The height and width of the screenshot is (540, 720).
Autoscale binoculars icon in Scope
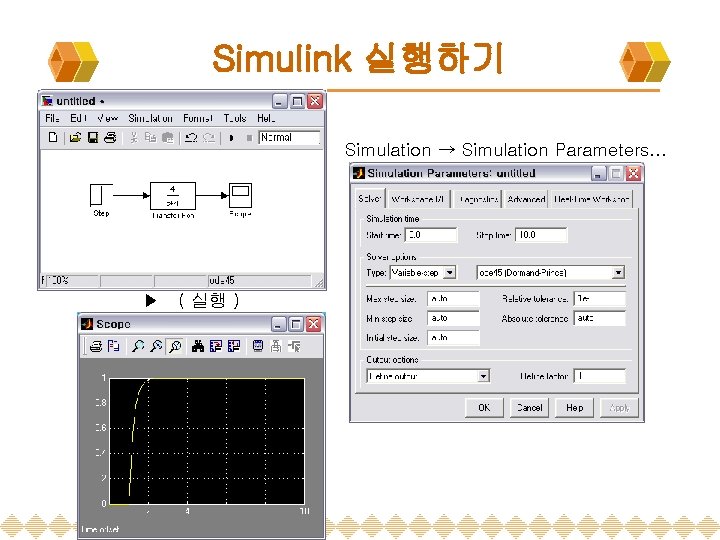[198, 346]
